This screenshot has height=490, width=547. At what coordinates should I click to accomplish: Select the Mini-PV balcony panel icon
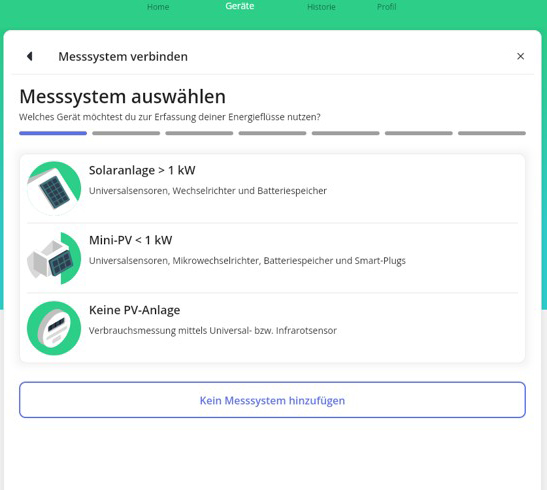[x=54, y=258]
